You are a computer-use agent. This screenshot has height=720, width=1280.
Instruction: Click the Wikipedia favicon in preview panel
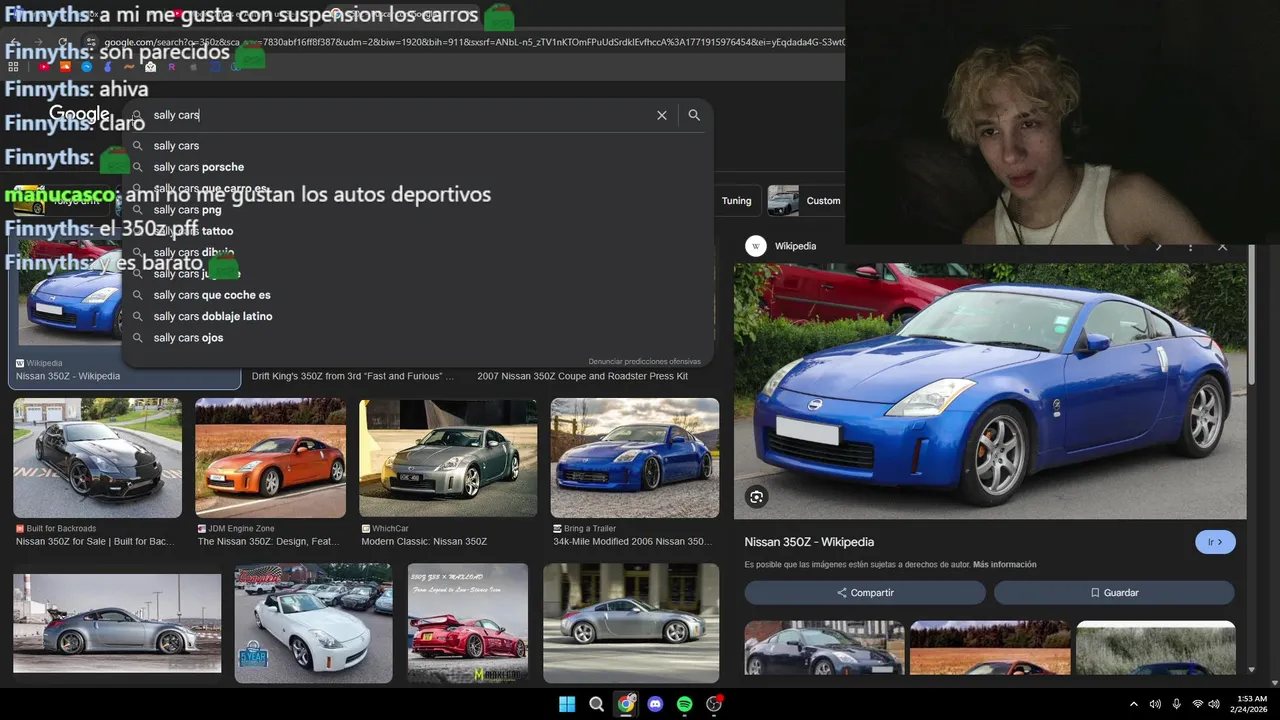tap(756, 246)
